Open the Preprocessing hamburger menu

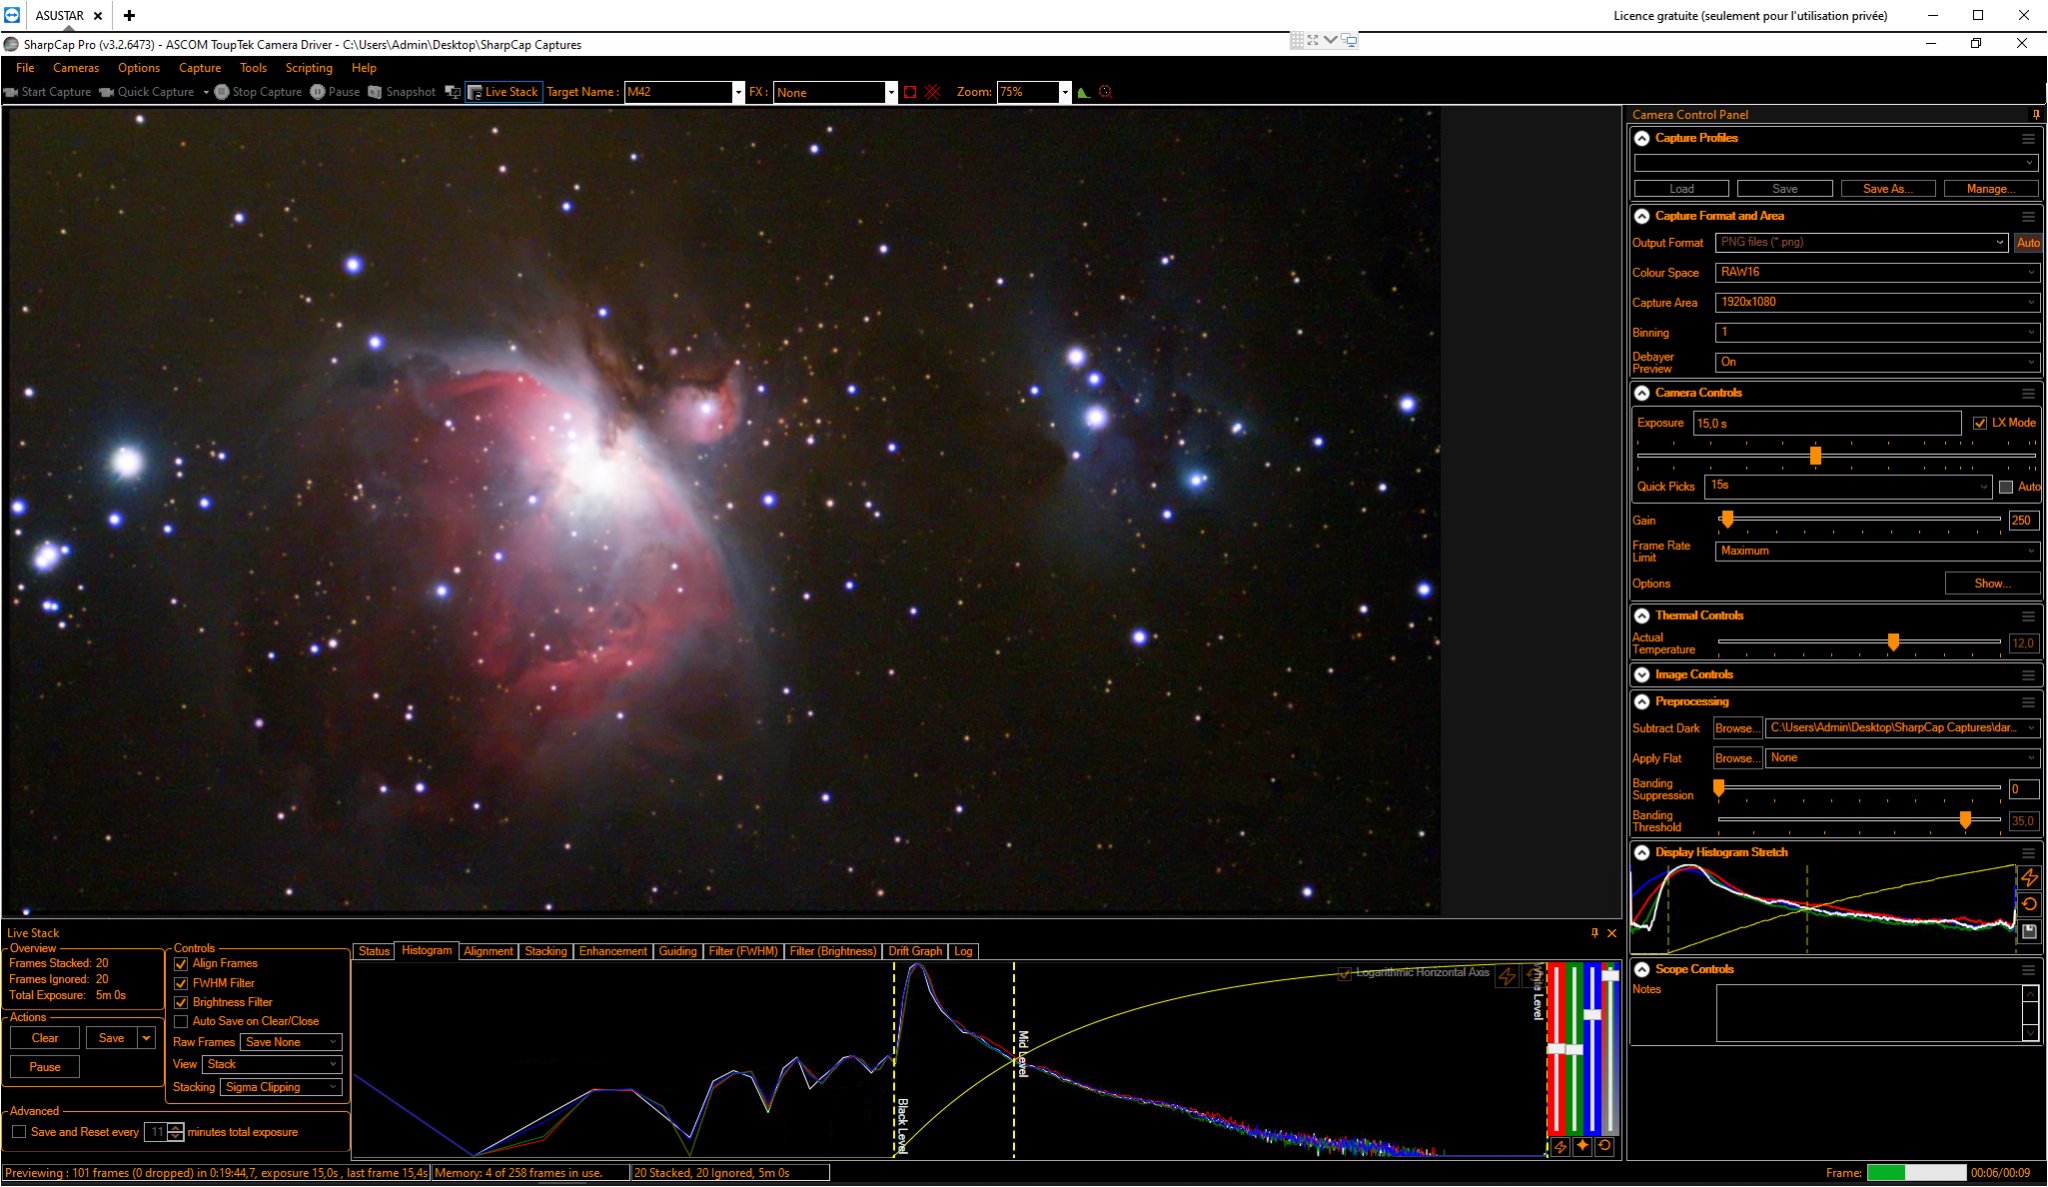[2028, 702]
